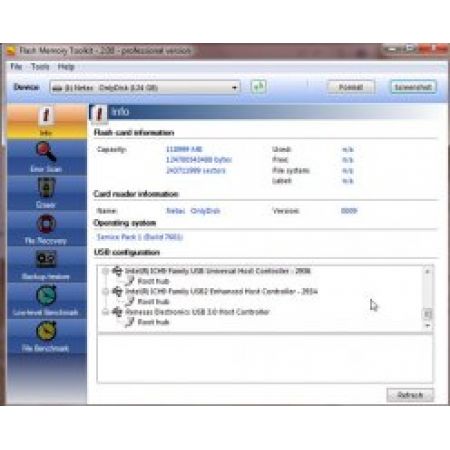
Task: Click the Format button
Action: [x=351, y=87]
